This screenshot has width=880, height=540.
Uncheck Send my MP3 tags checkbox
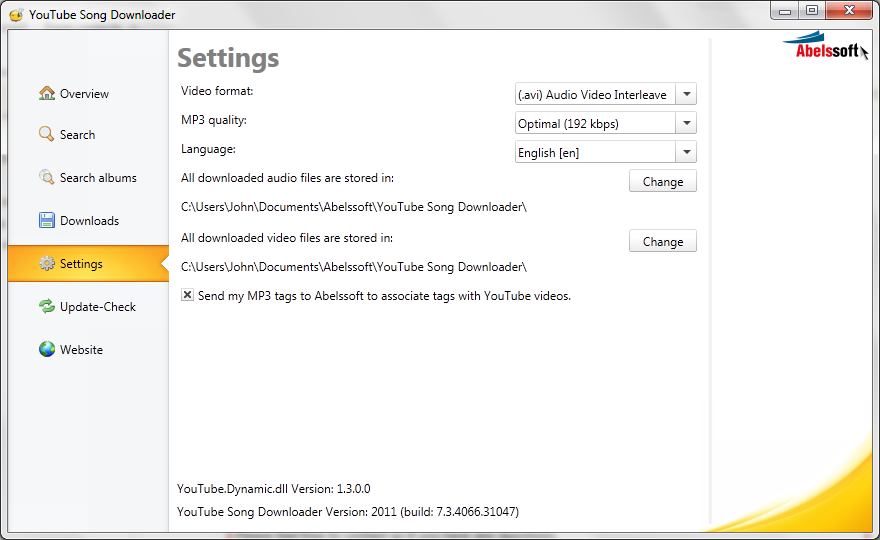(187, 295)
